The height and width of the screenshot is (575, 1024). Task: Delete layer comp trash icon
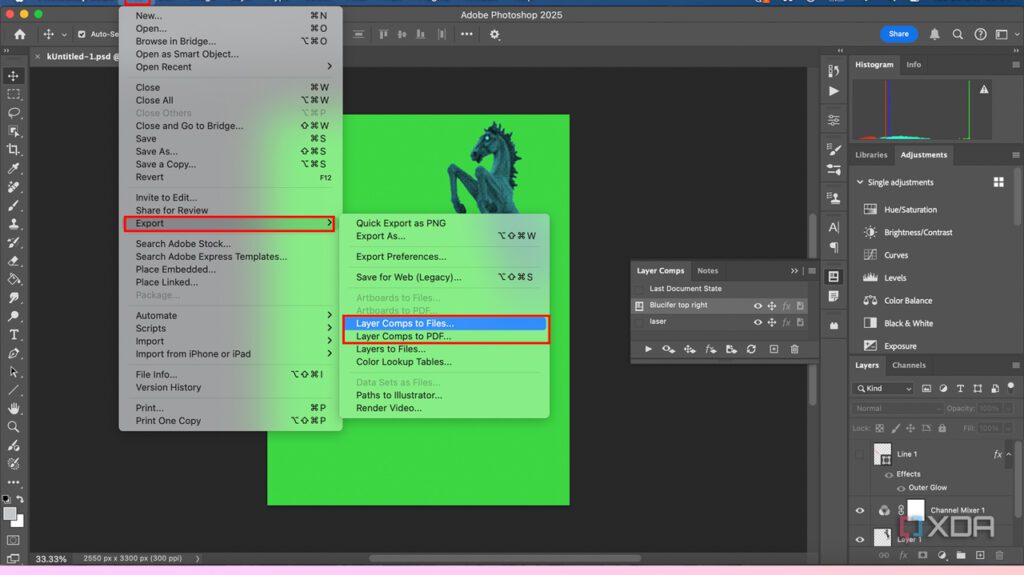pyautogui.click(x=795, y=350)
